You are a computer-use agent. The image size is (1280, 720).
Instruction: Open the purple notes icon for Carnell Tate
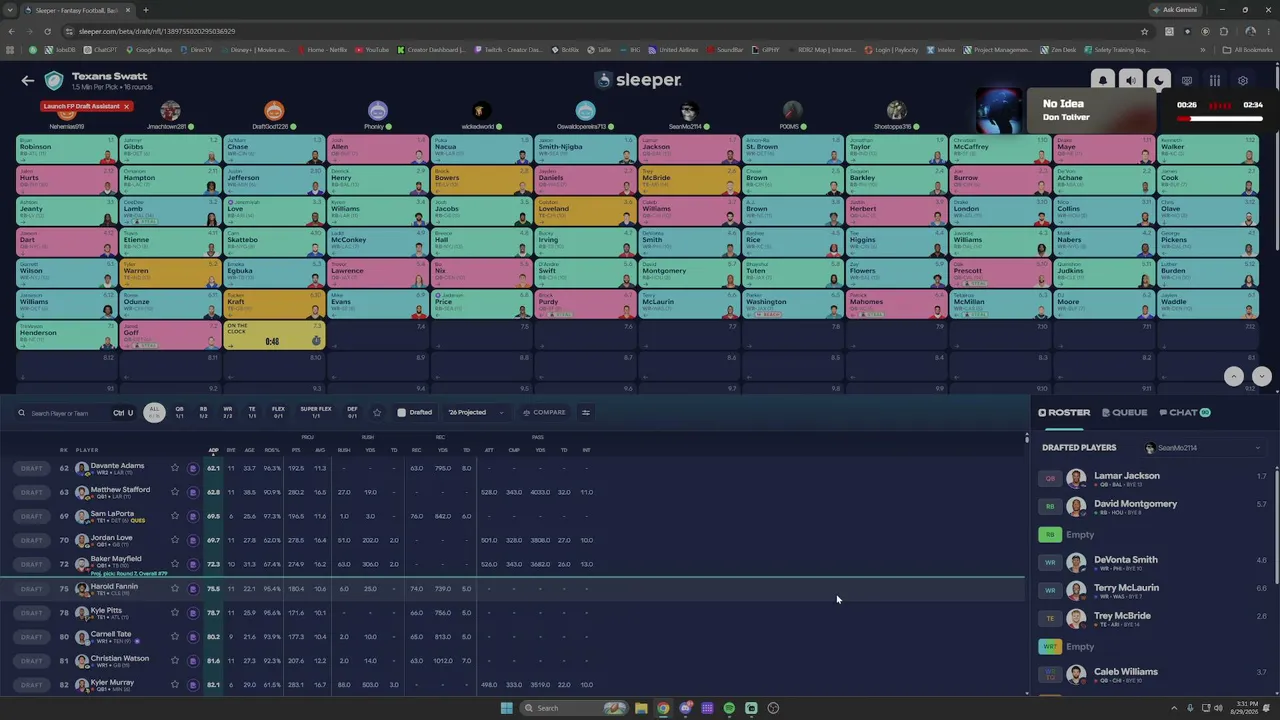click(193, 637)
